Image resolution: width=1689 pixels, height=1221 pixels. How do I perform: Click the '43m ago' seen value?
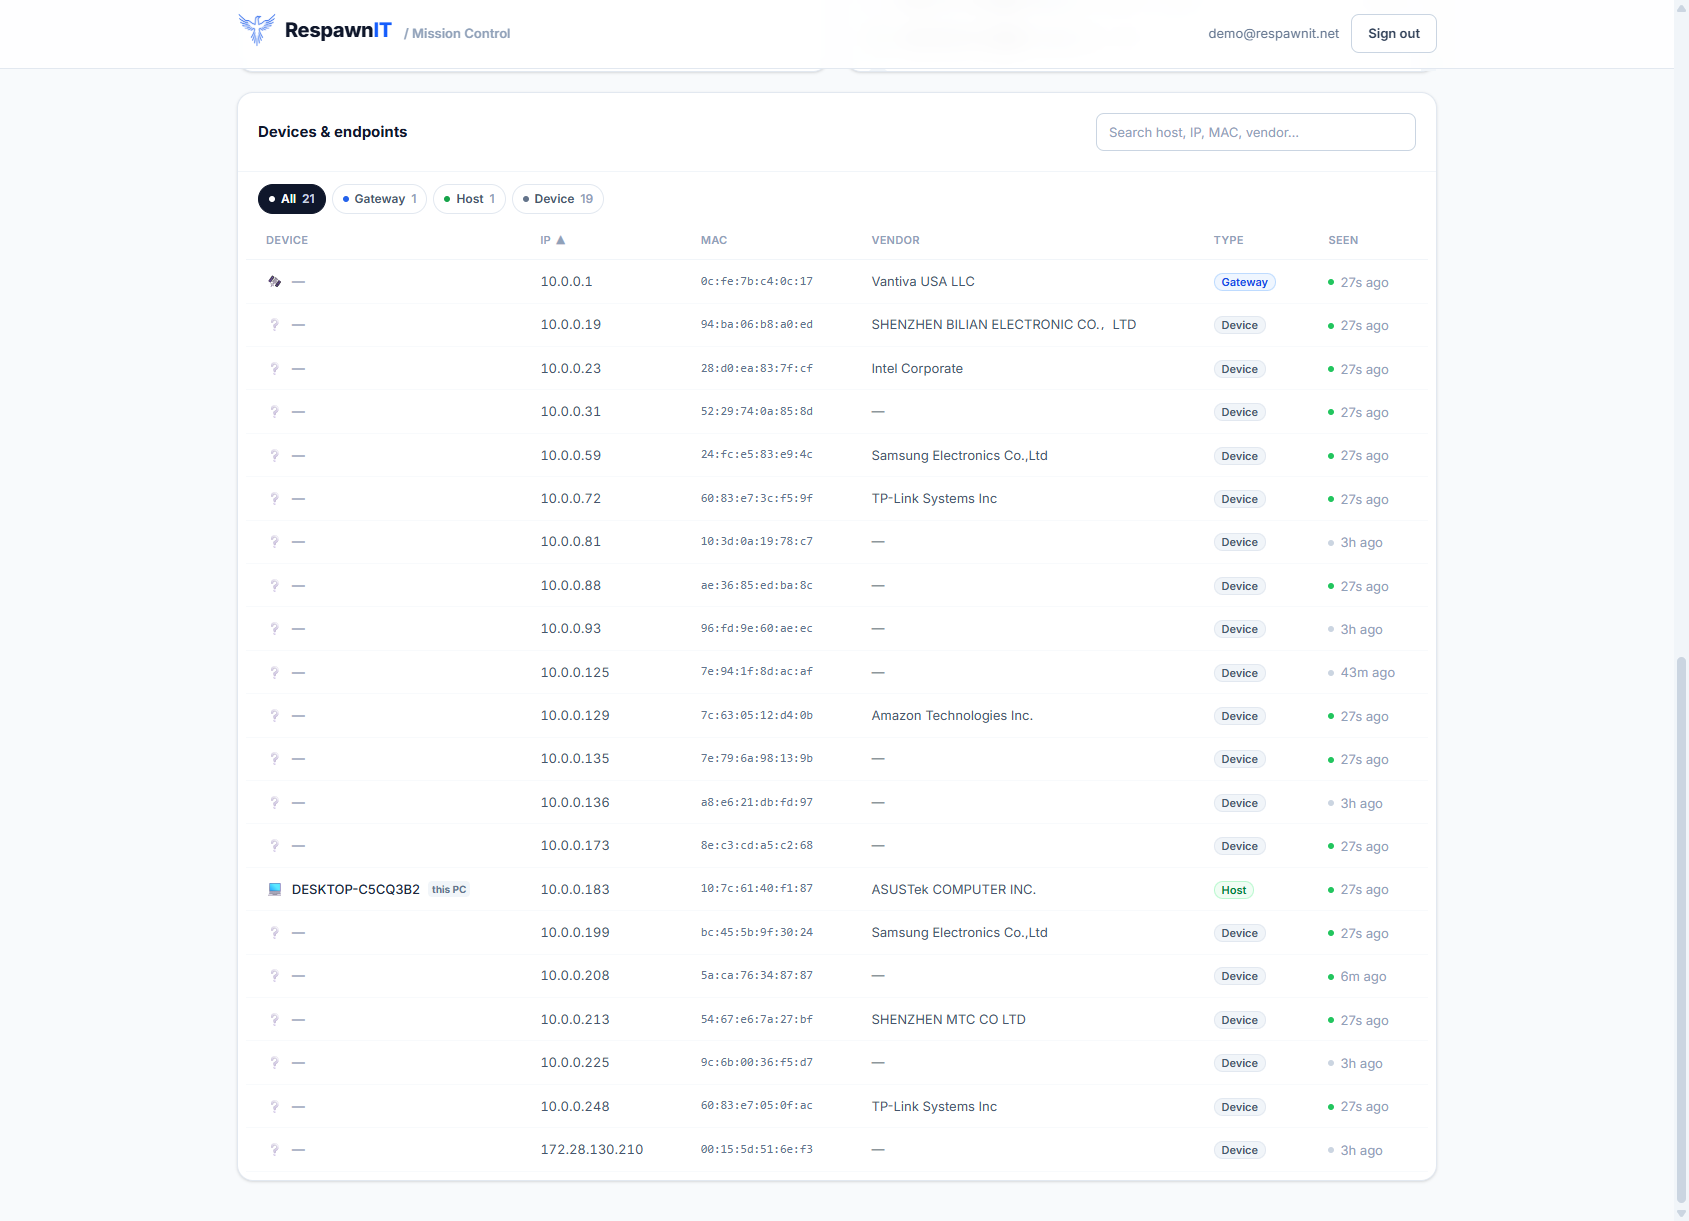tap(1368, 673)
